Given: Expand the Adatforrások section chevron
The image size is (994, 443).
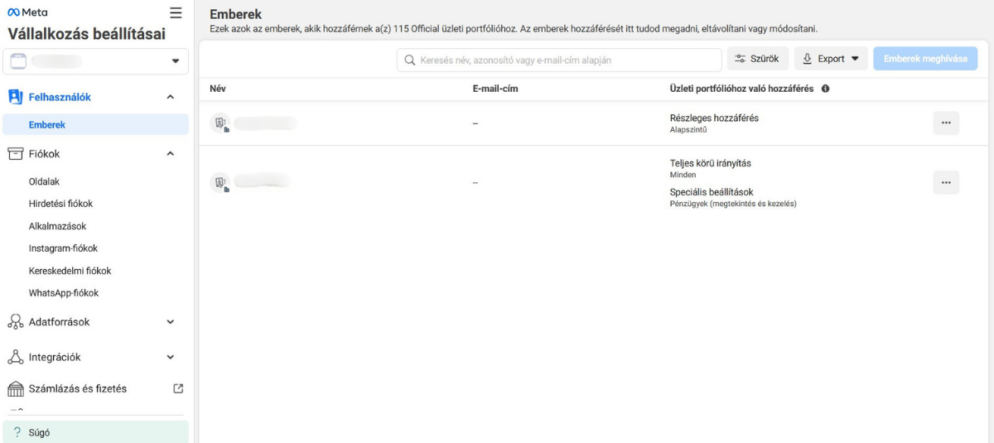Looking at the screenshot, I should (170, 322).
